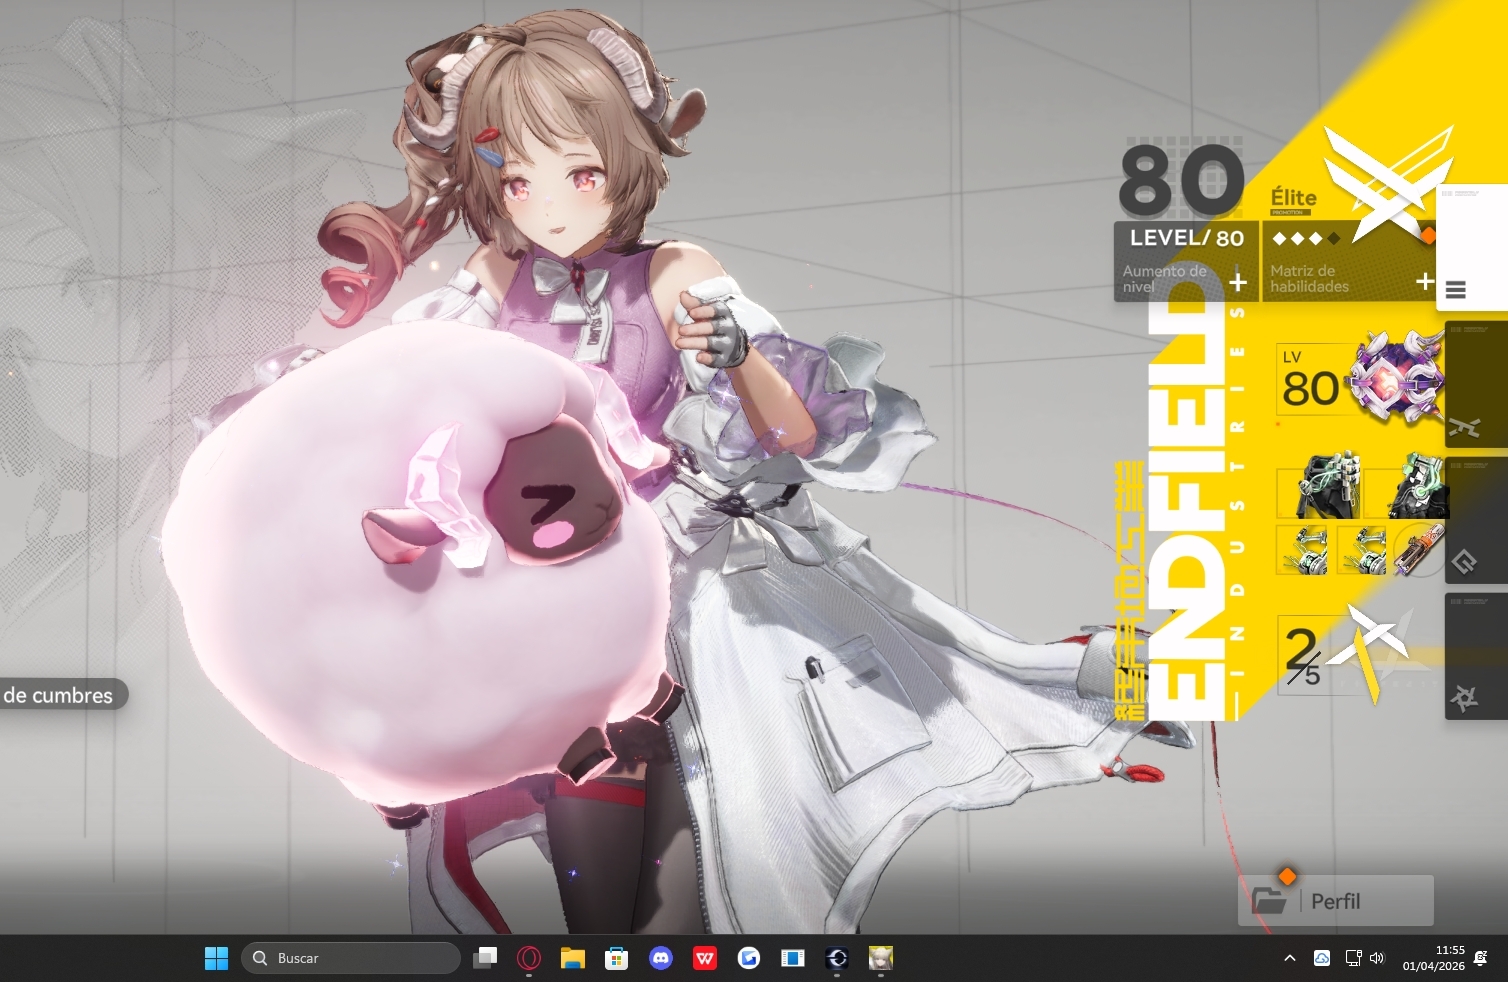Image resolution: width=1508 pixels, height=982 pixels.
Task: Click the 'de cumbres' label pill
Action: point(62,695)
